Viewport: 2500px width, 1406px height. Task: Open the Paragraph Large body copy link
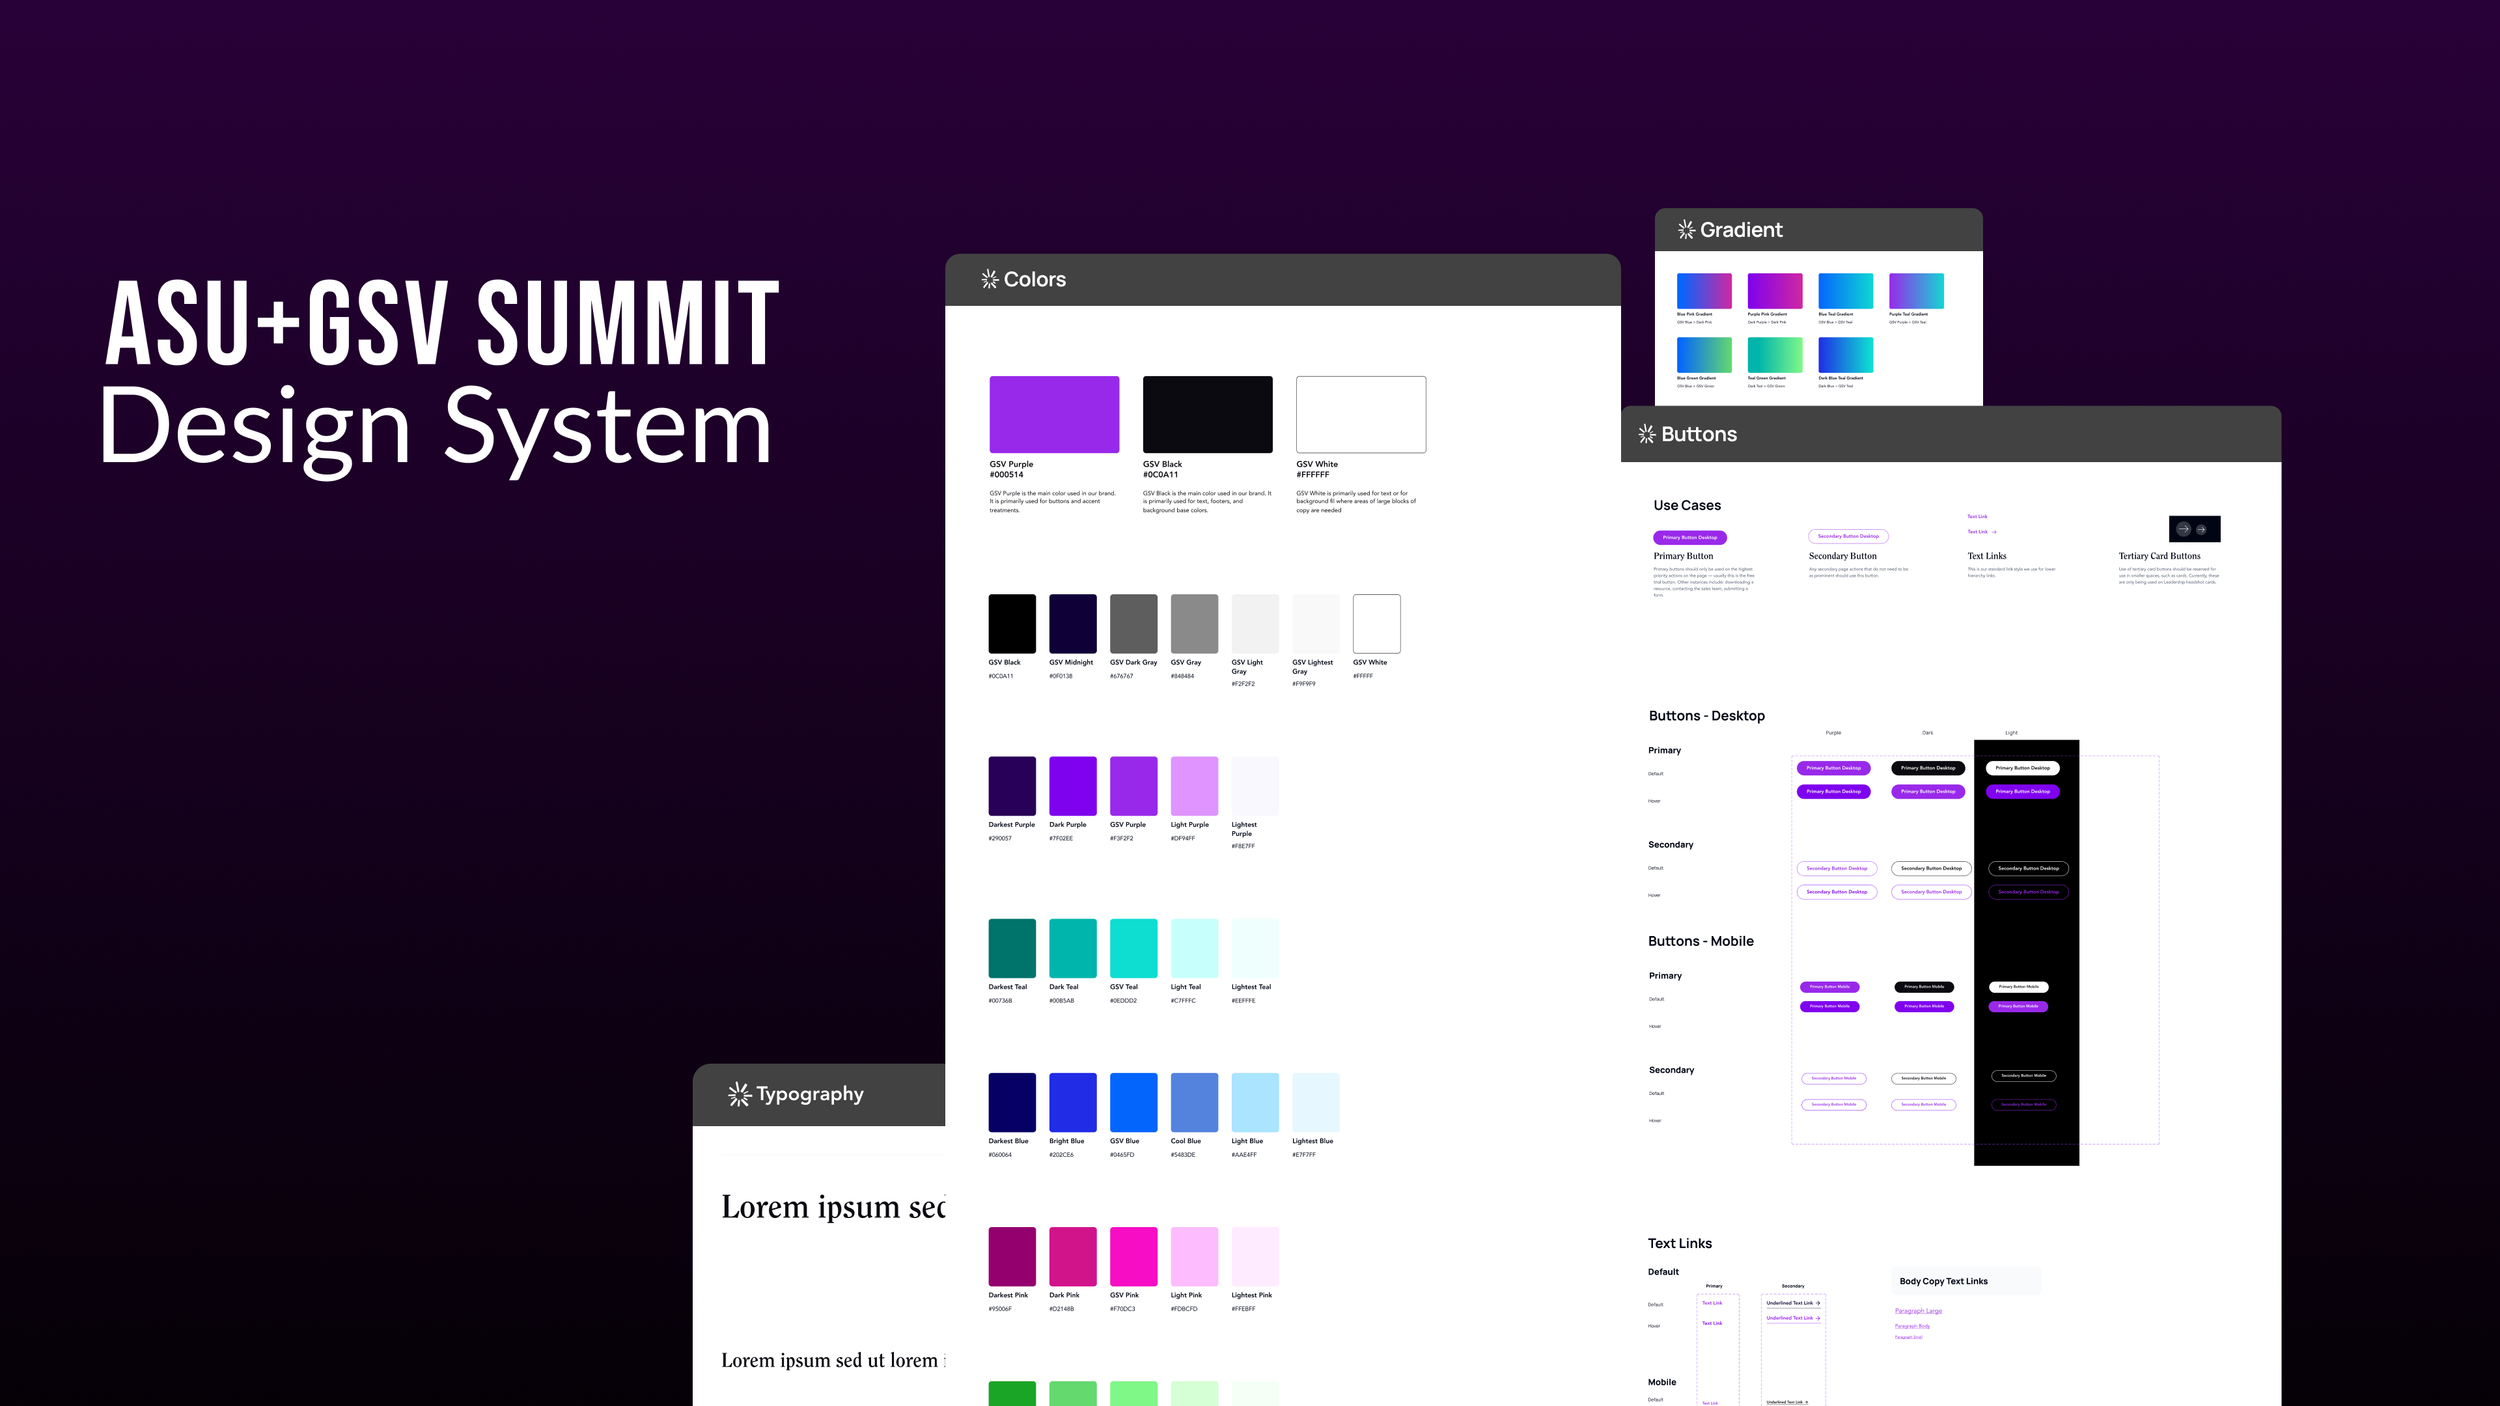click(x=1917, y=1311)
